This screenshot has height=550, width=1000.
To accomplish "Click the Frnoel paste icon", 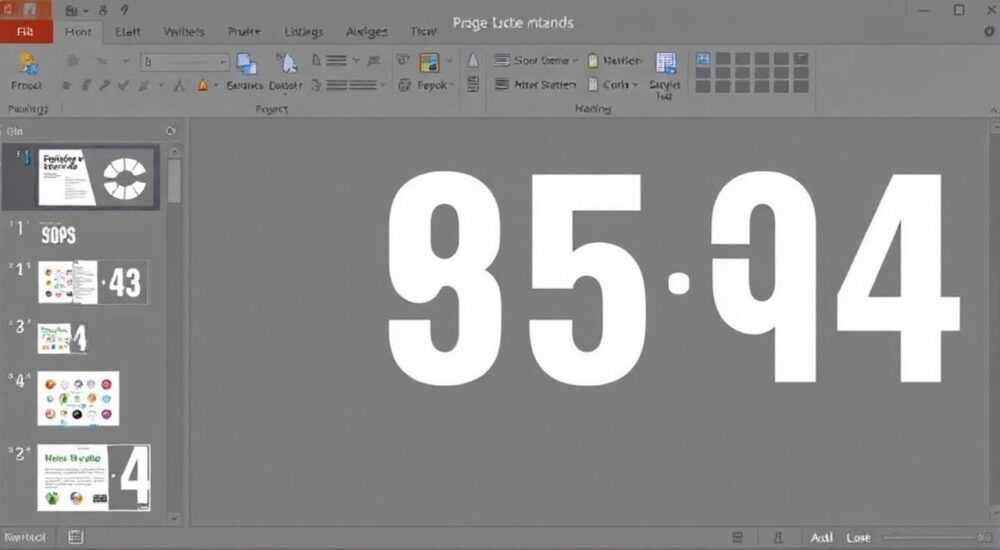I will point(27,64).
